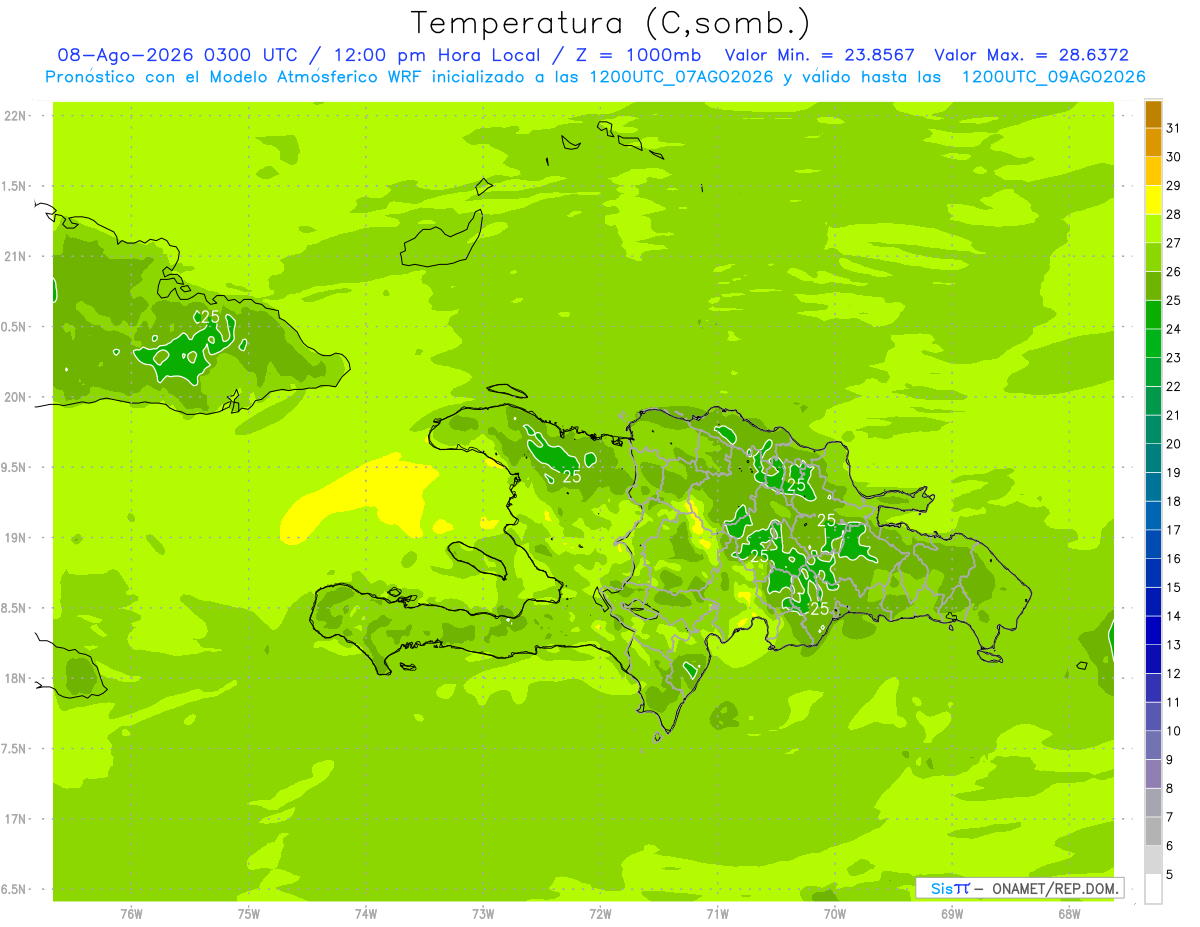
Task: Click the latitude axis label '9.5N'
Action: coord(15,467)
